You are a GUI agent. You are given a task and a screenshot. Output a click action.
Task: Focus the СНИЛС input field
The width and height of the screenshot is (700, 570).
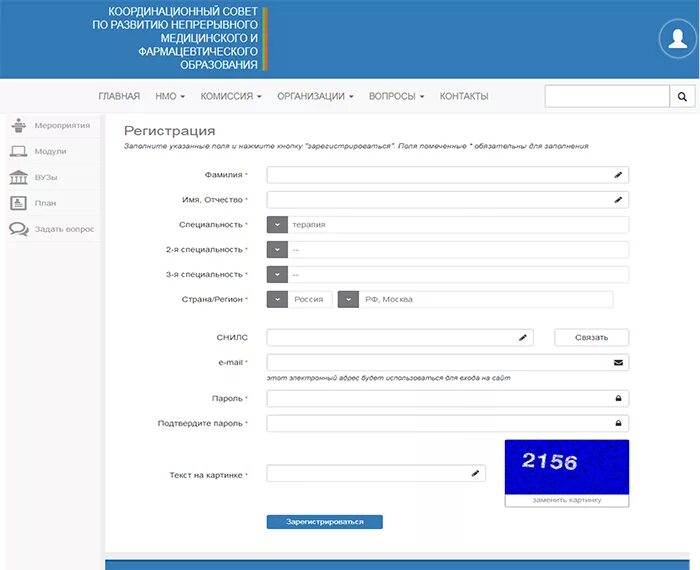[x=400, y=337]
